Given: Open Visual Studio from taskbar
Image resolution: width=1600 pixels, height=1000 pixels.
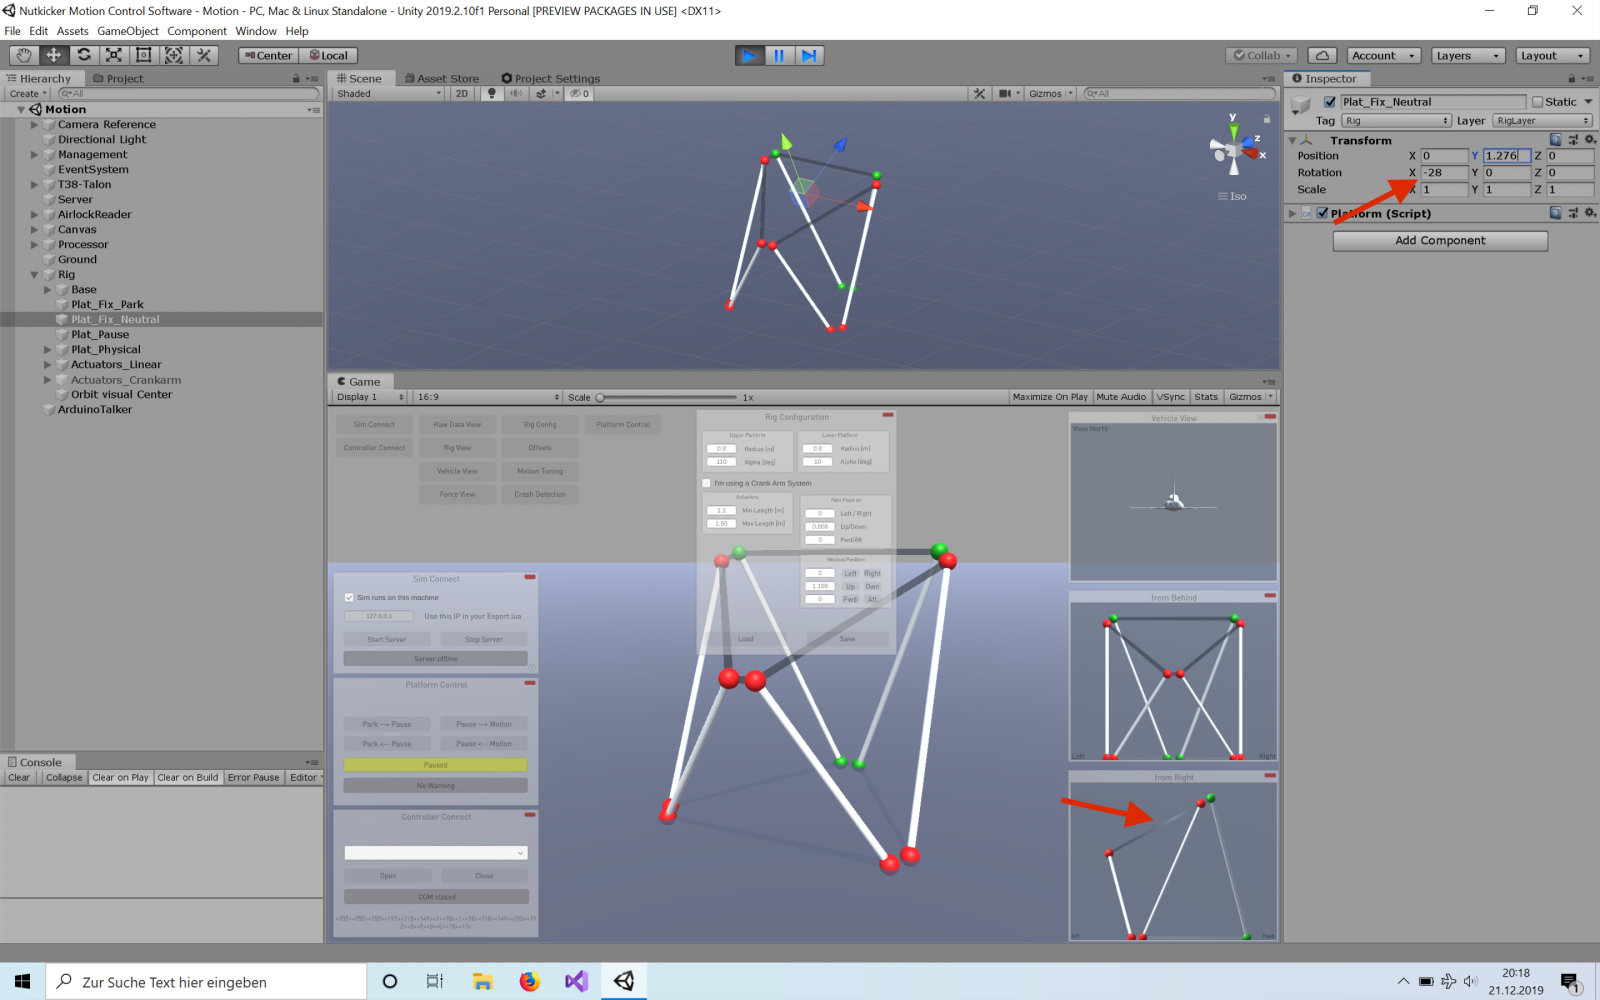Looking at the screenshot, I should (x=576, y=981).
